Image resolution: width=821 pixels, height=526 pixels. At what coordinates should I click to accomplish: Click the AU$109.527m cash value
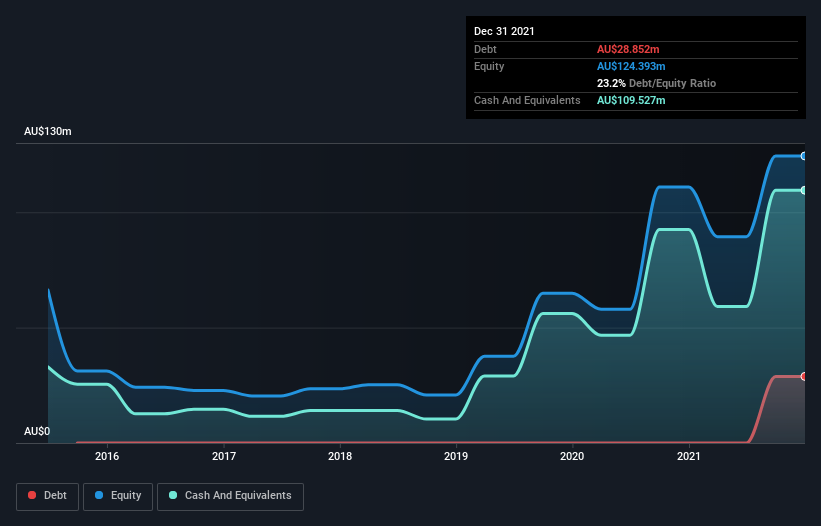pyautogui.click(x=631, y=100)
